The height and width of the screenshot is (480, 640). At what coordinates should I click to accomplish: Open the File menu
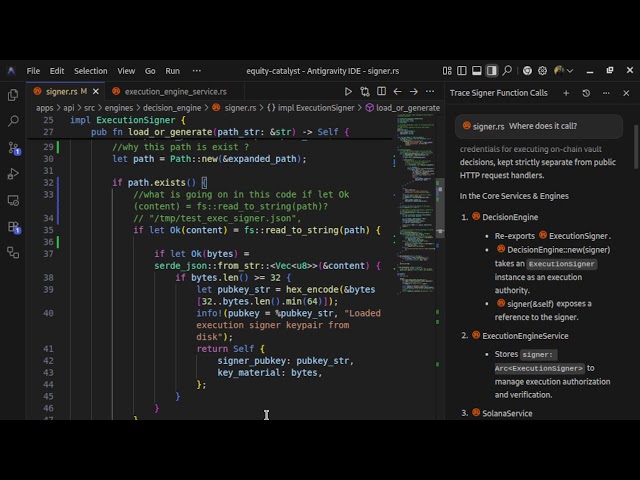(x=33, y=71)
